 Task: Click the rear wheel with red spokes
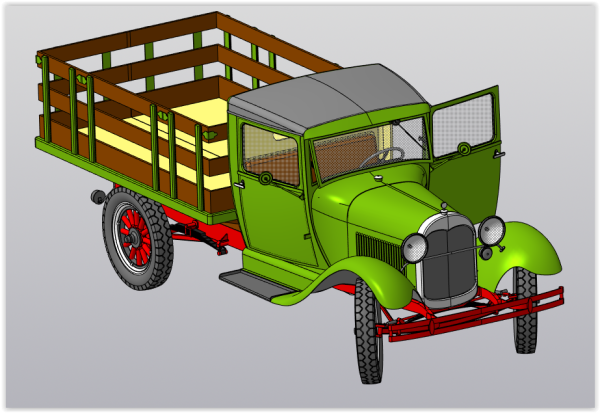tap(137, 239)
